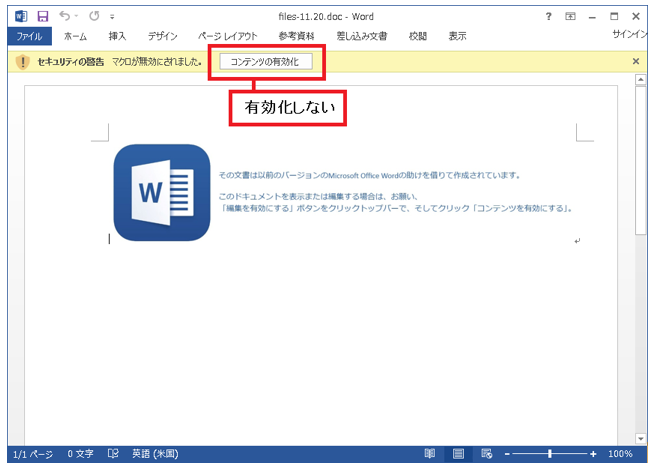Image resolution: width=656 pixels, height=470 pixels.
Task: Open the 参考資料 tab
Action: (296, 36)
